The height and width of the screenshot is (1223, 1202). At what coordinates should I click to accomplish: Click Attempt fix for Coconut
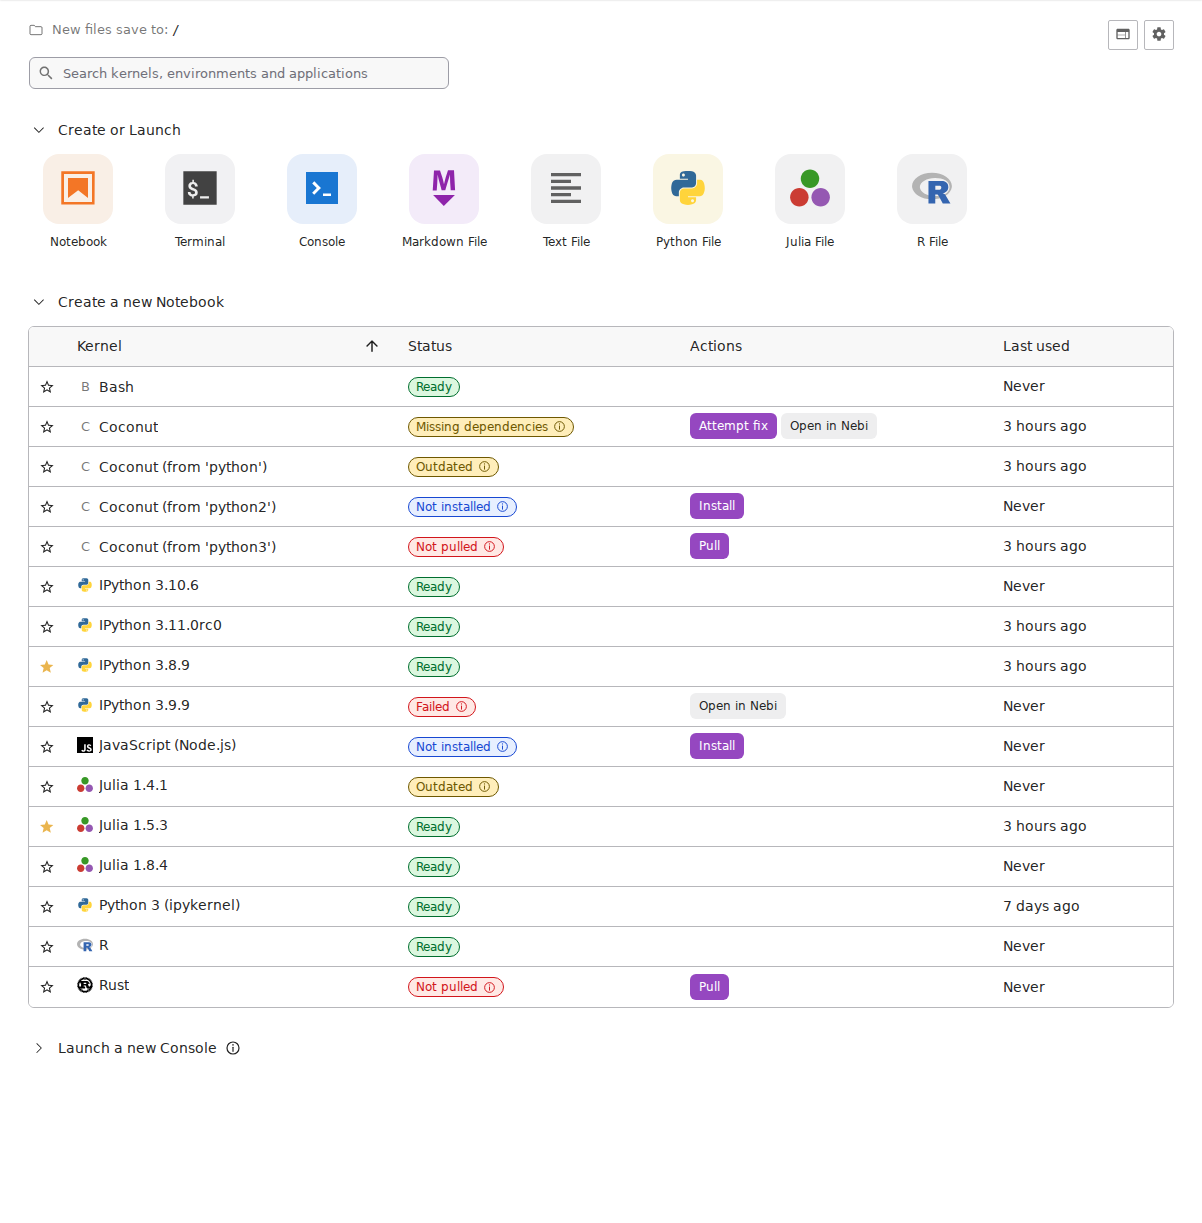point(733,426)
